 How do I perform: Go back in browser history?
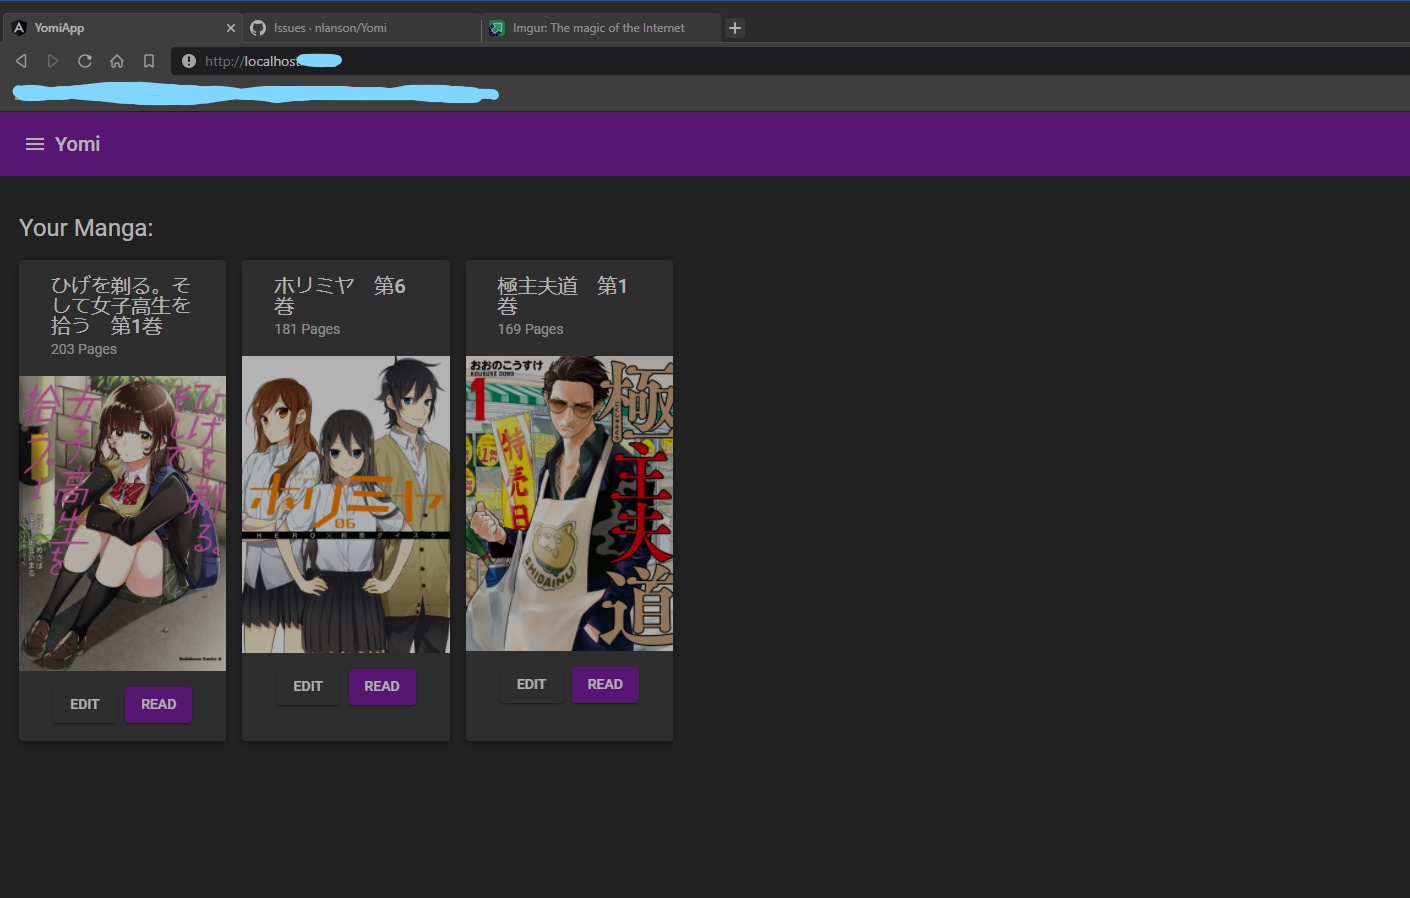(21, 61)
